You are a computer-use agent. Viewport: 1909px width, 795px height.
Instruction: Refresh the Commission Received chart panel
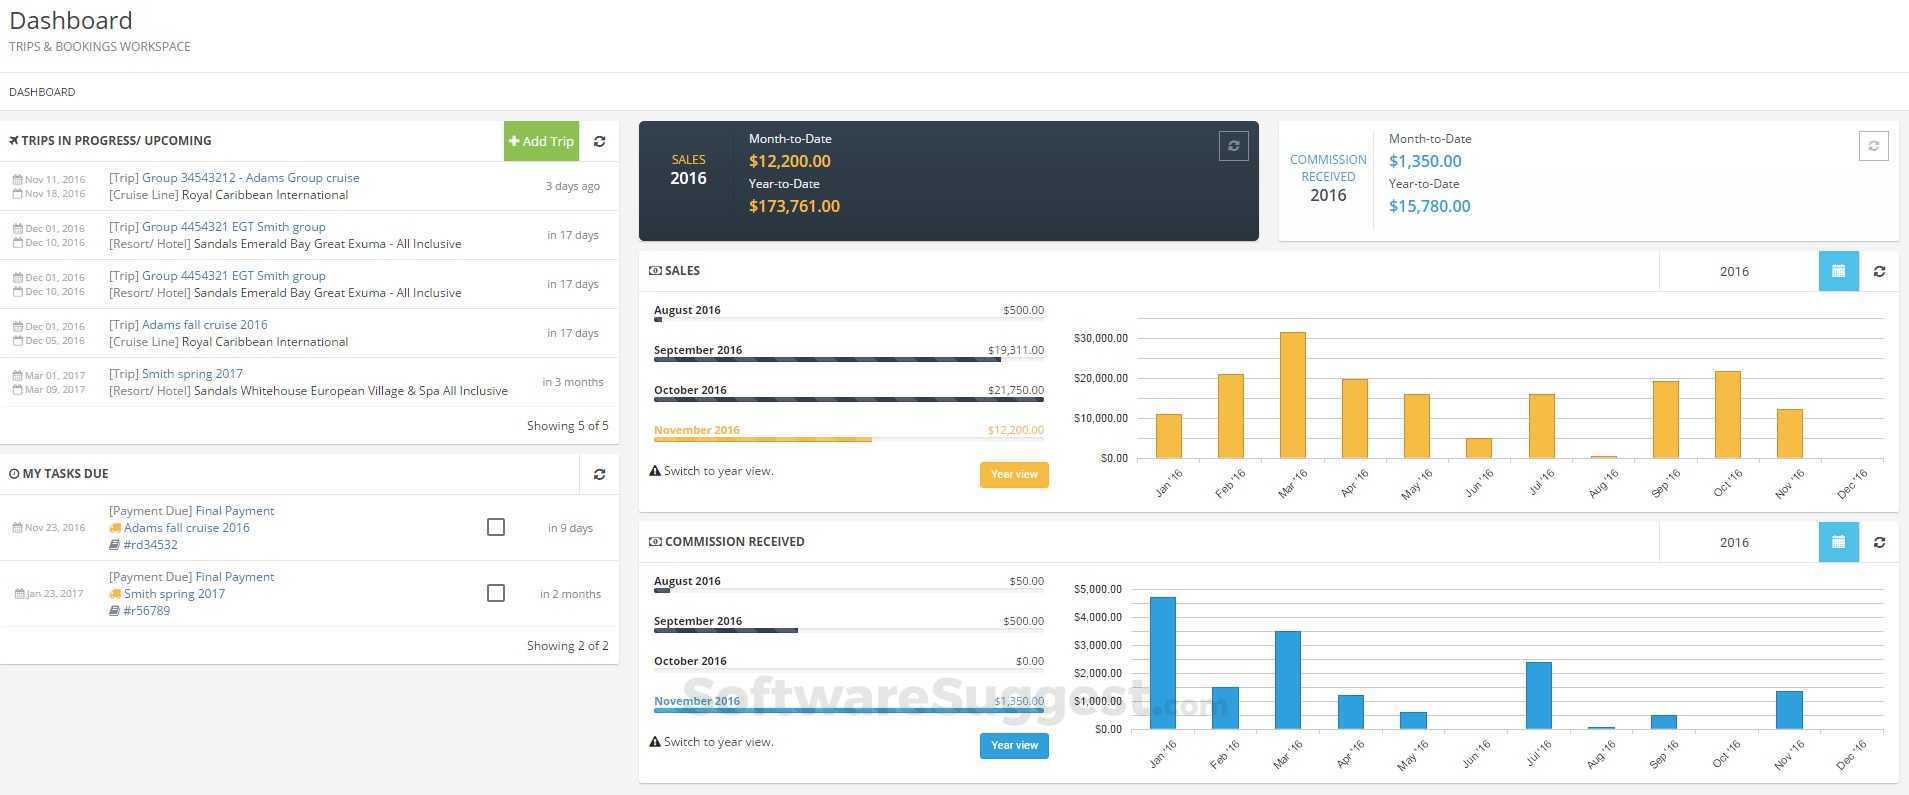[x=1879, y=542]
